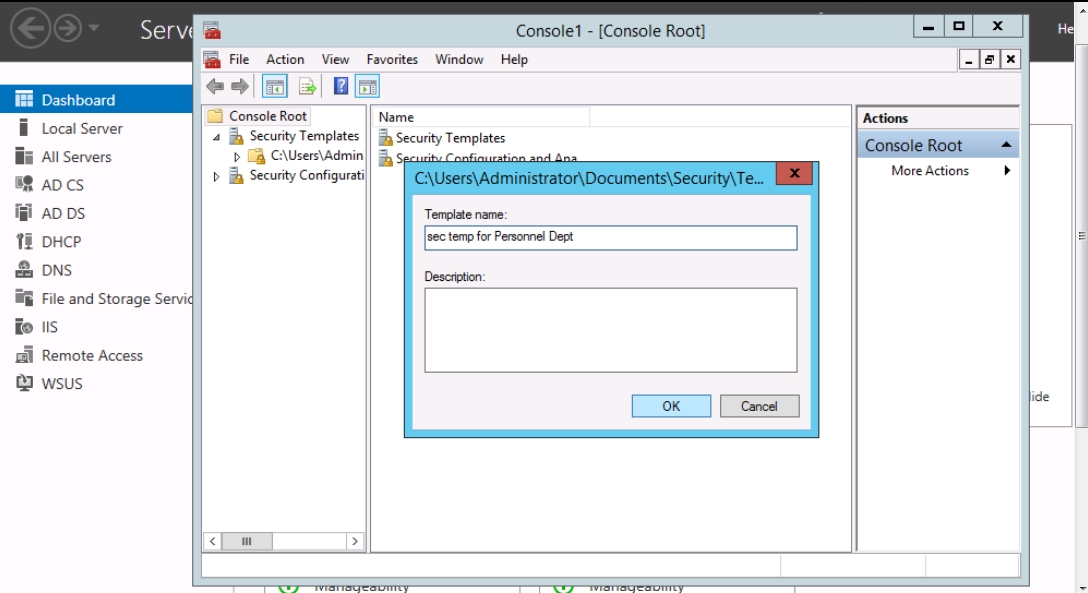
Task: Click the Show/Hide Console Tree toolbar icon
Action: (x=275, y=87)
